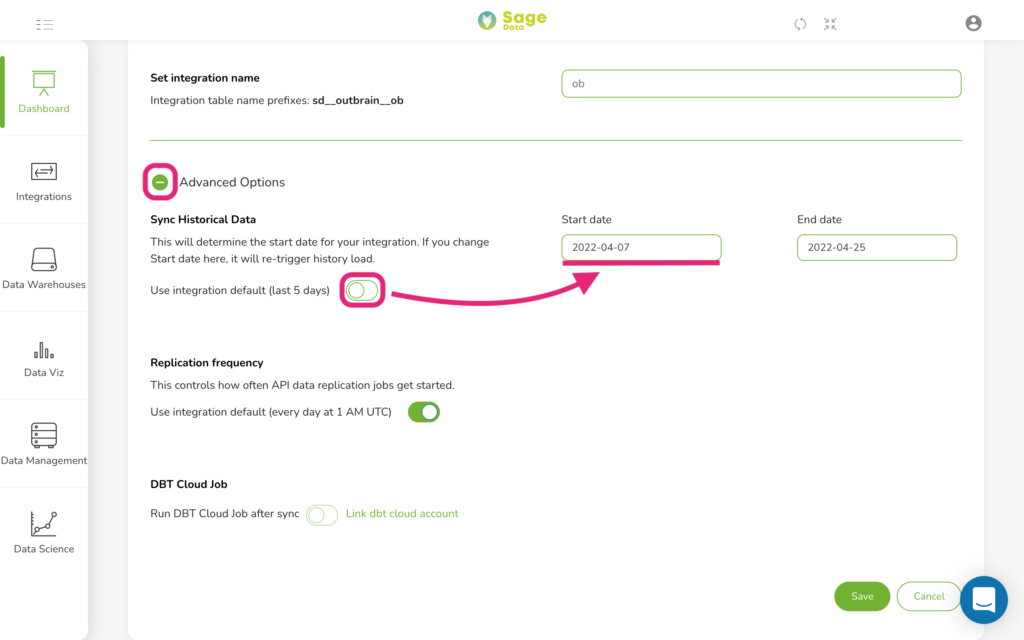The width and height of the screenshot is (1024, 640).
Task: Click the refresh sync icon in header
Action: pyautogui.click(x=800, y=24)
